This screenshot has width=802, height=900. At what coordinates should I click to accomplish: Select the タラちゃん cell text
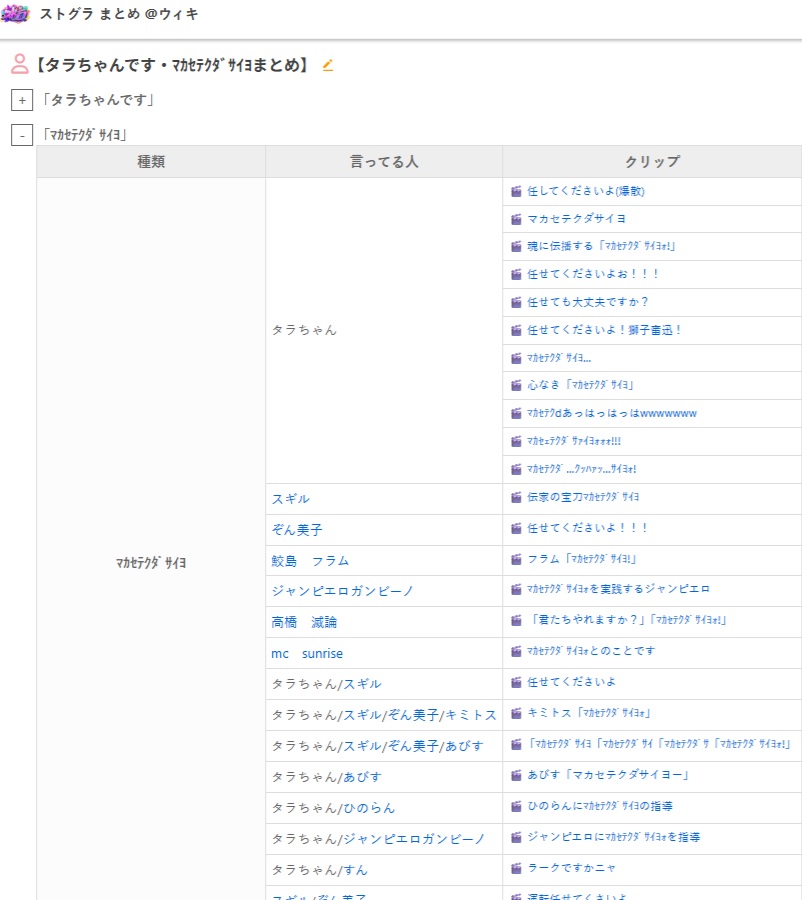[304, 330]
